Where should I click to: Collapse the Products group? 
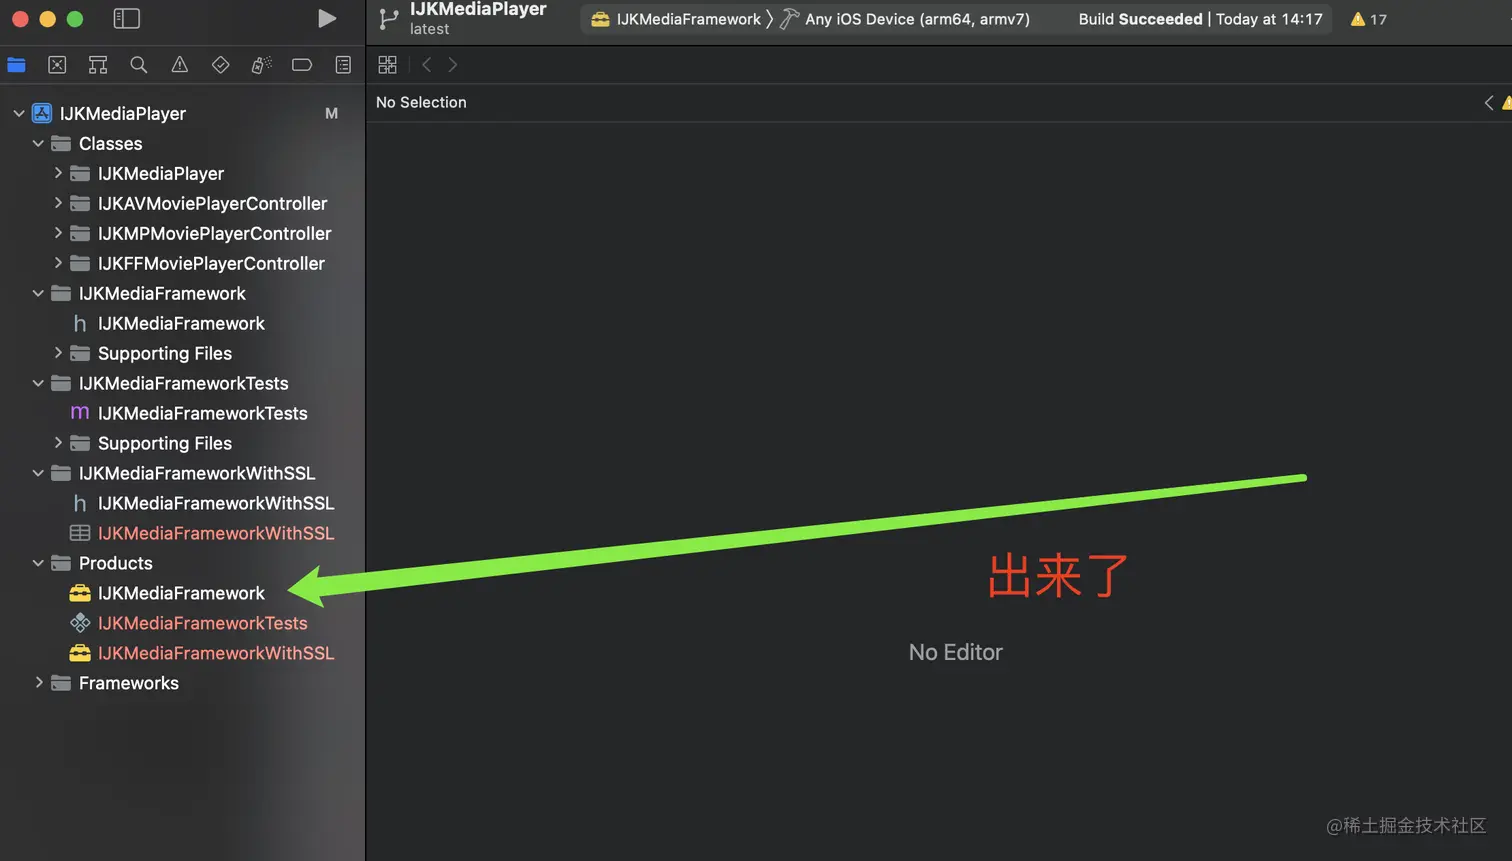coord(38,563)
